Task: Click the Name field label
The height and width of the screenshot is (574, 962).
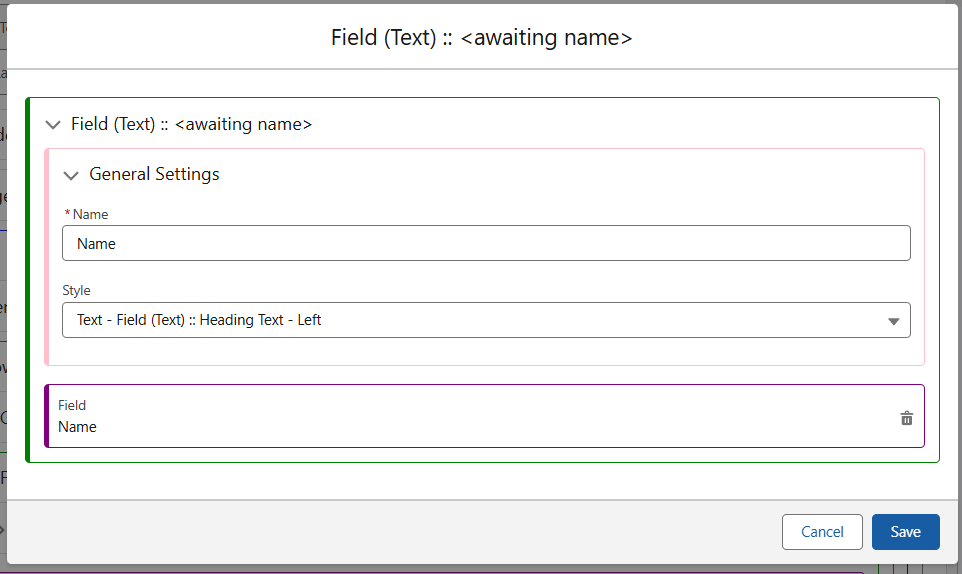Action: tap(90, 214)
